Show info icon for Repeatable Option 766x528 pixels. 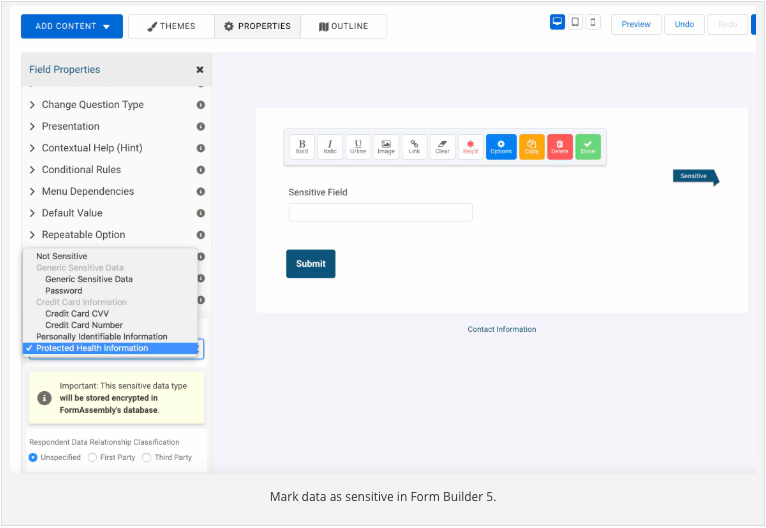(201, 235)
